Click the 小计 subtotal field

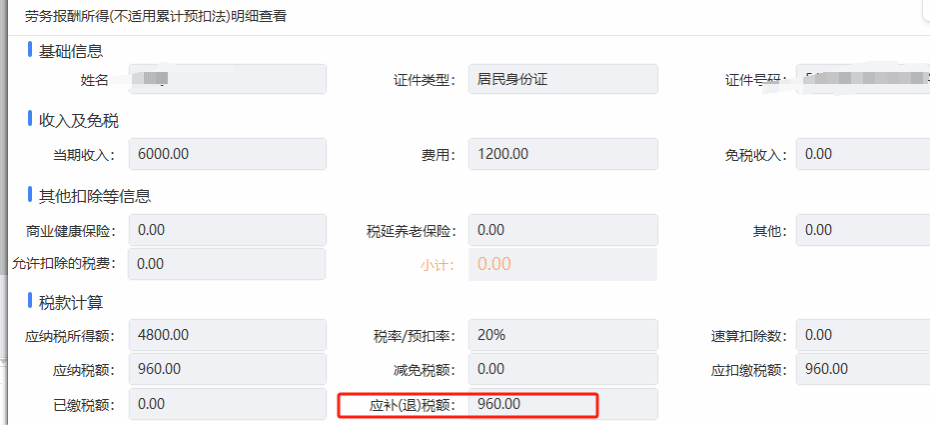[x=562, y=264]
